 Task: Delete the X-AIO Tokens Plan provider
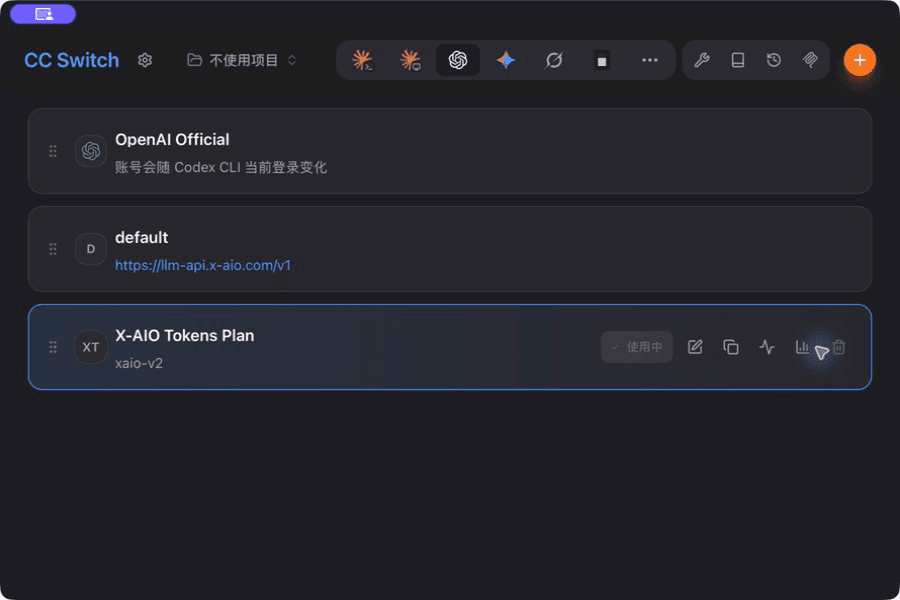[839, 347]
